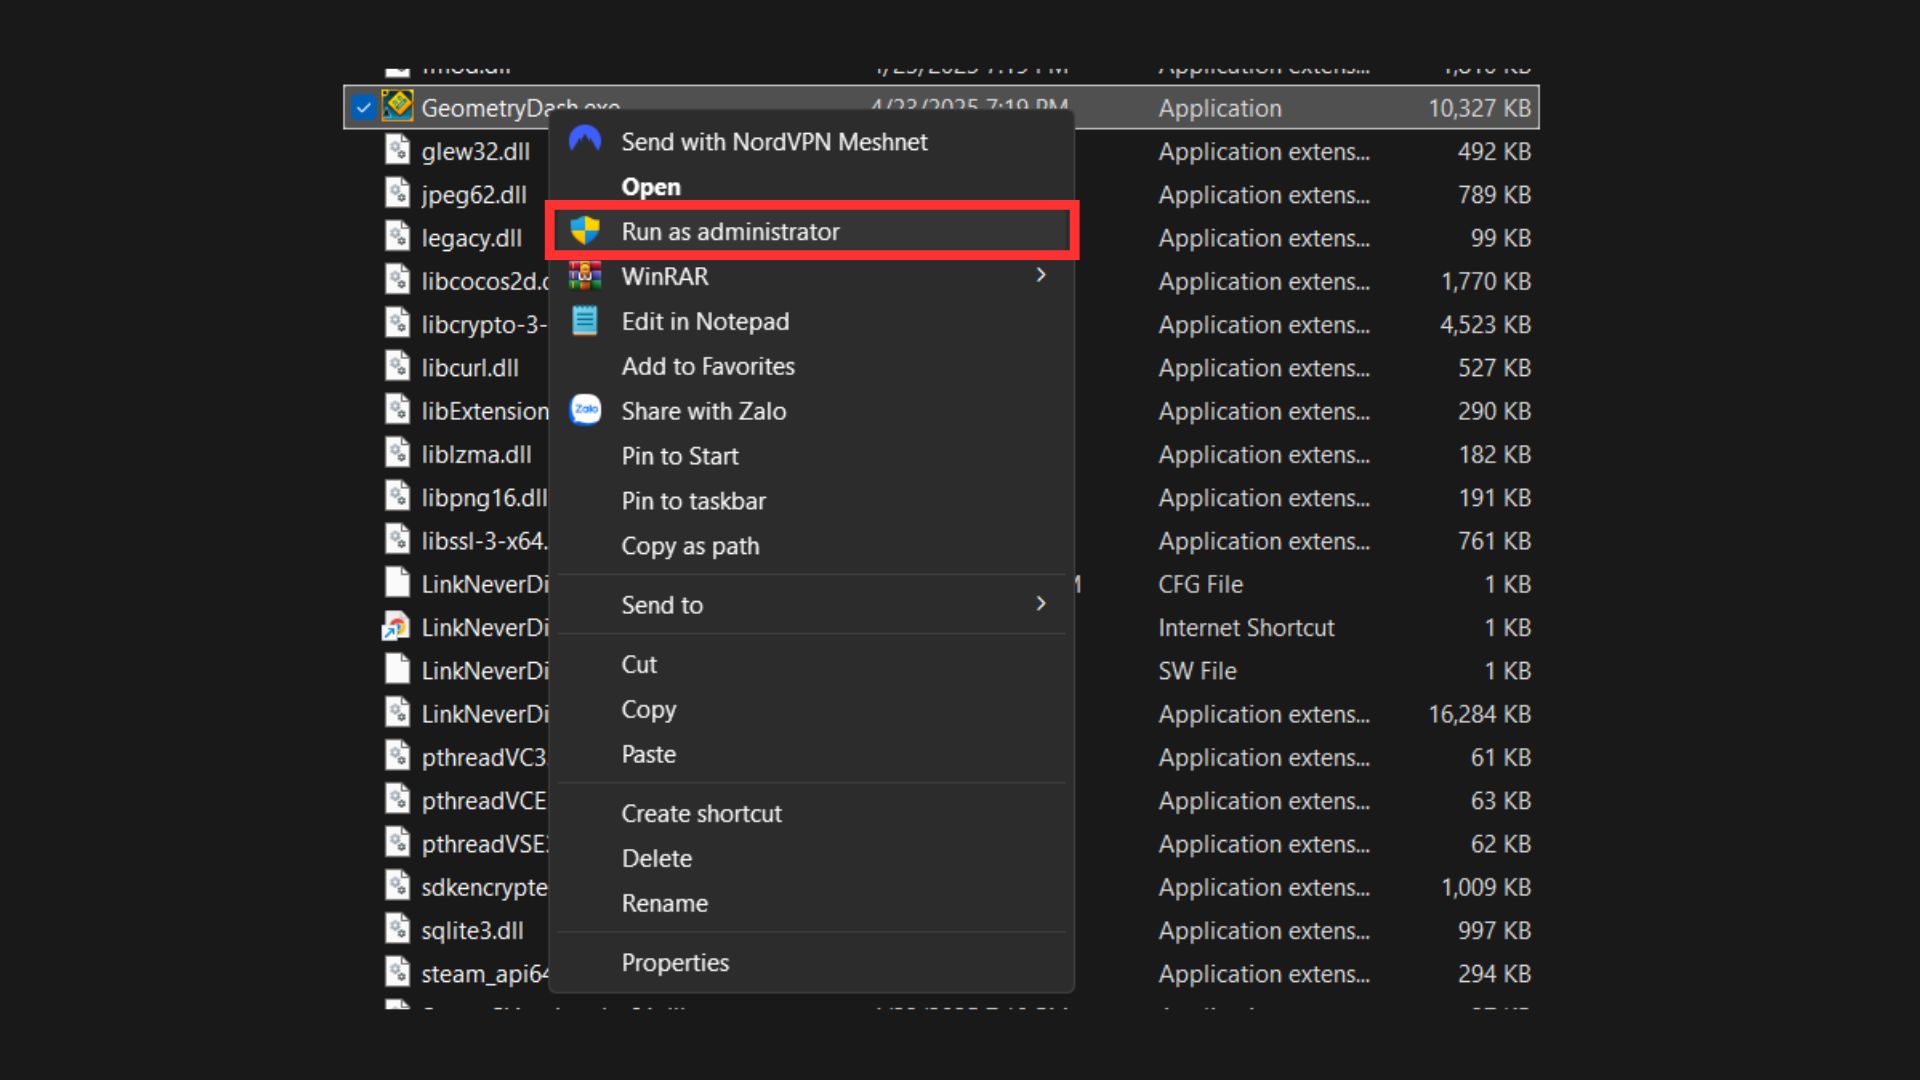The width and height of the screenshot is (1920, 1080).
Task: Click the Zalo icon in context menu
Action: (585, 410)
